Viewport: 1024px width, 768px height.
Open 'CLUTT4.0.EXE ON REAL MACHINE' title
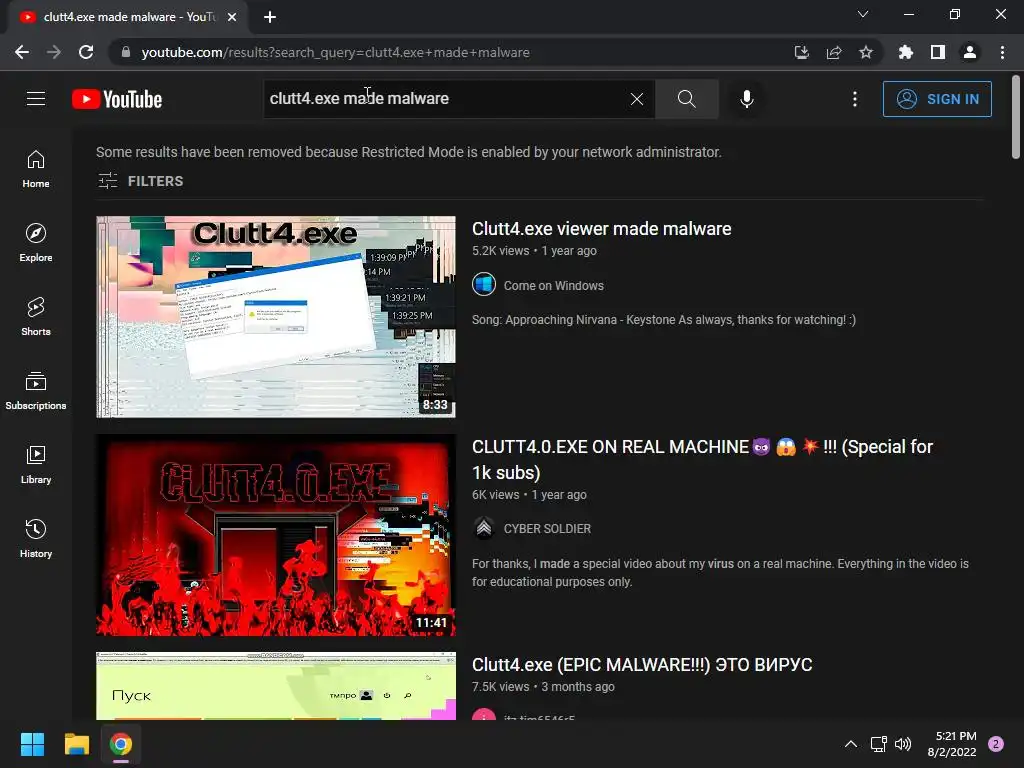703,459
